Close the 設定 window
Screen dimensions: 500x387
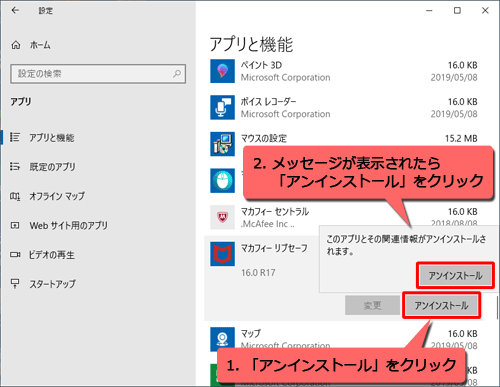pyautogui.click(x=485, y=11)
